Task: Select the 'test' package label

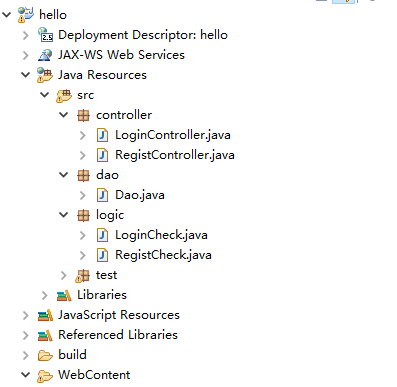Action: click(107, 275)
